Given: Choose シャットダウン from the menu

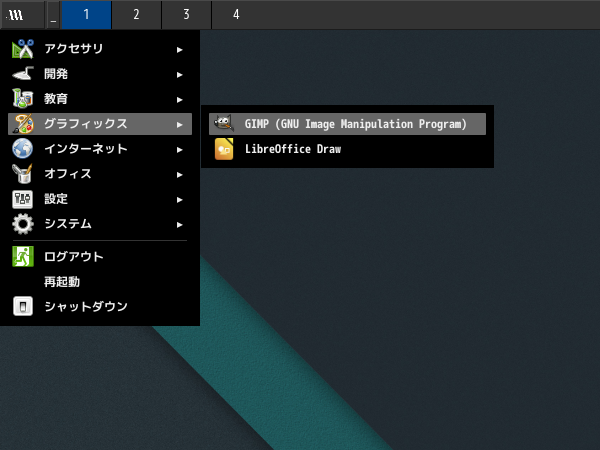Looking at the screenshot, I should pyautogui.click(x=100, y=306).
